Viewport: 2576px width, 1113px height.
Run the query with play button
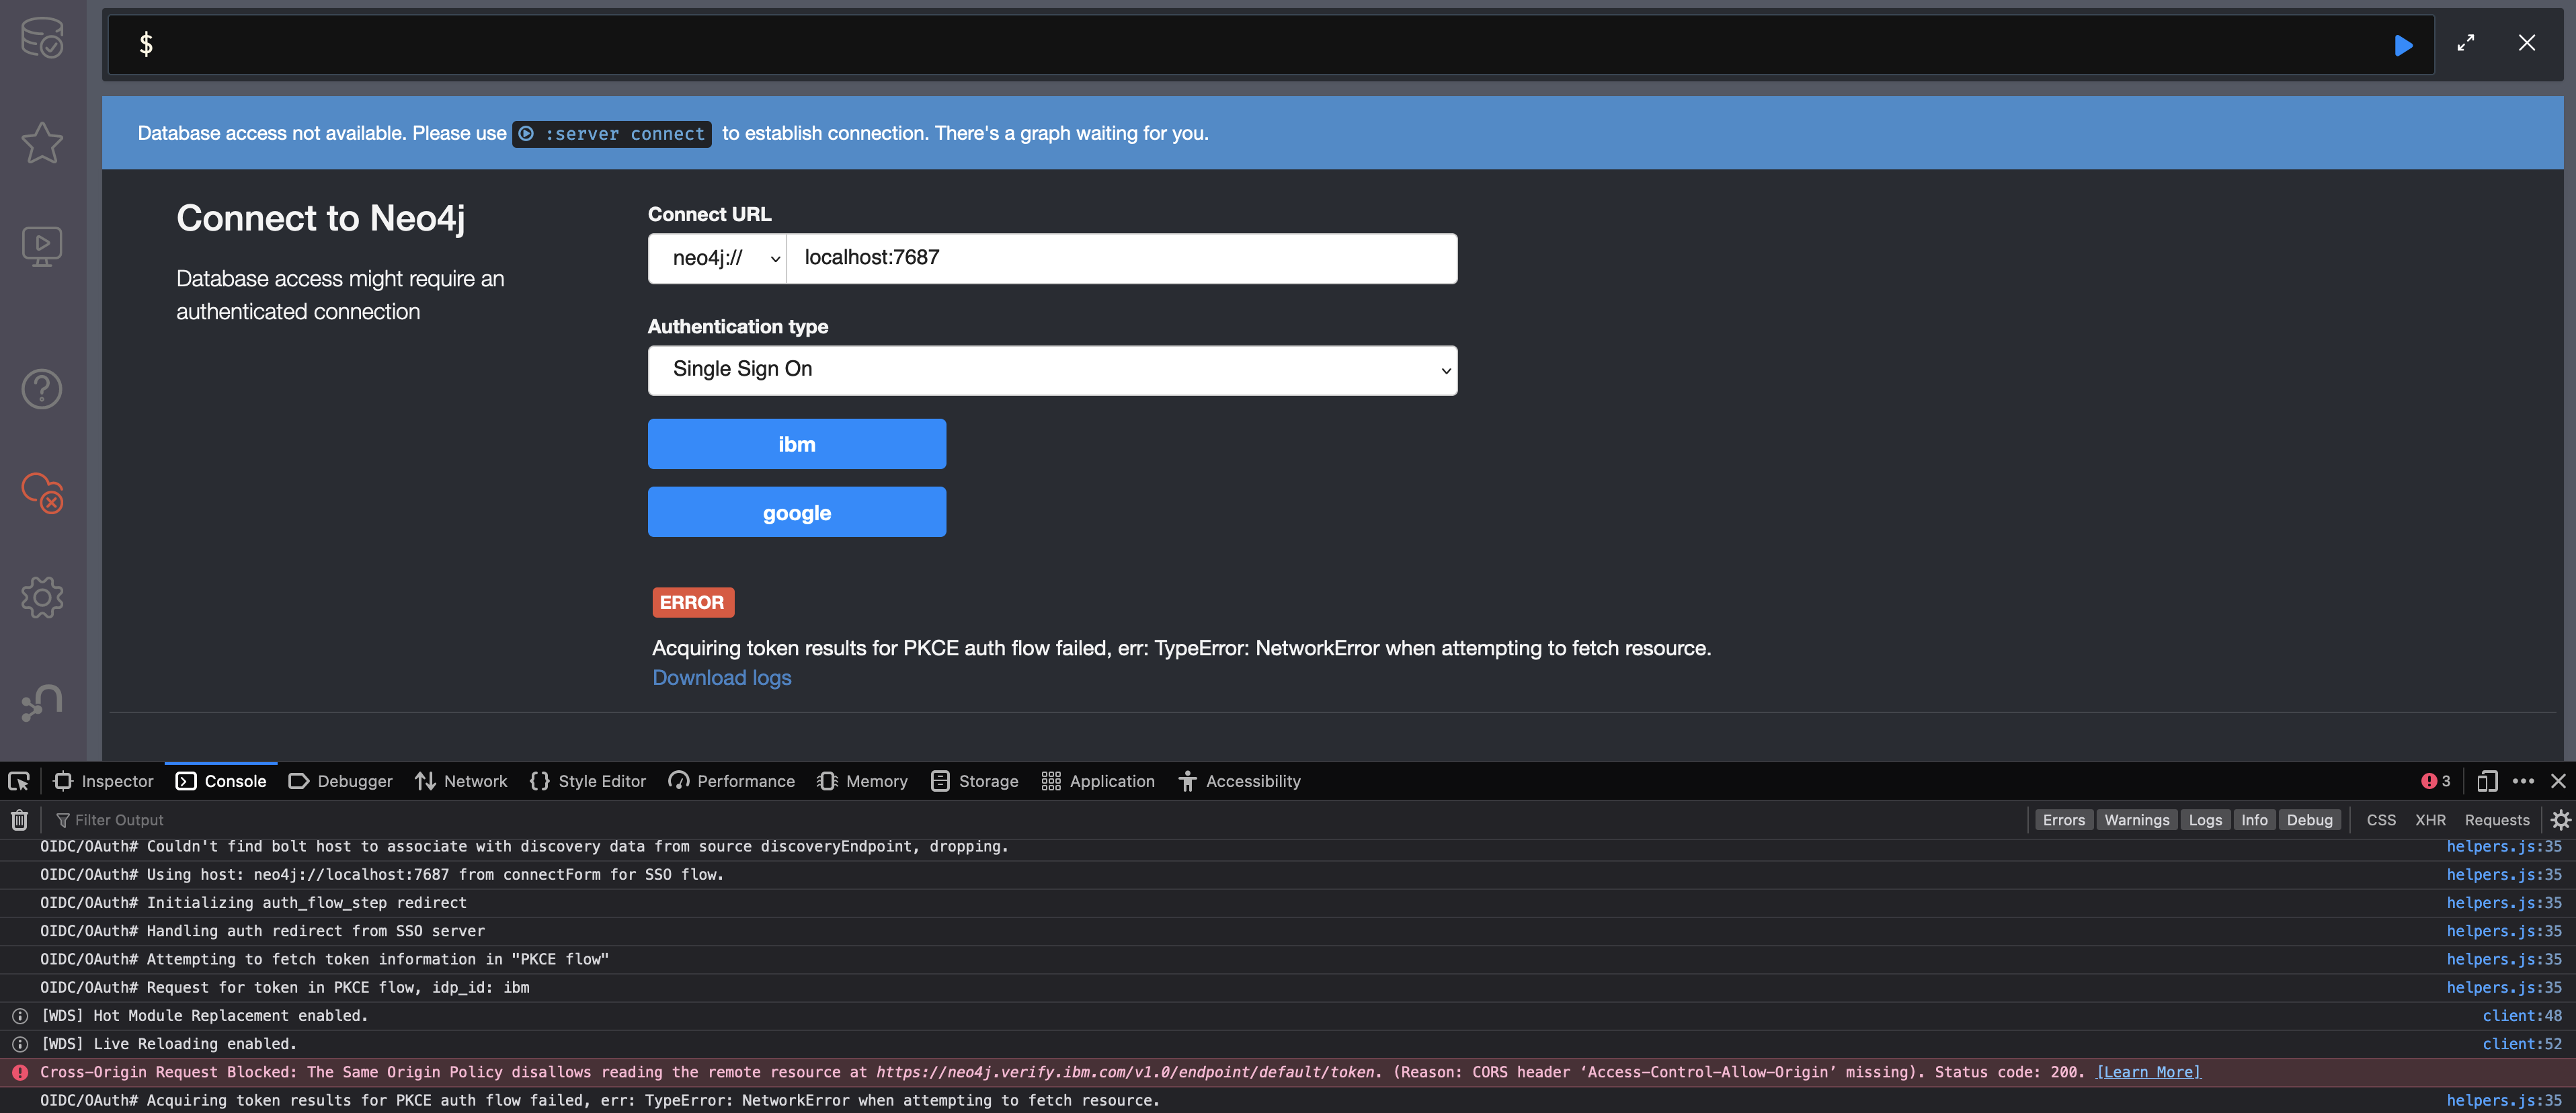[x=2403, y=45]
